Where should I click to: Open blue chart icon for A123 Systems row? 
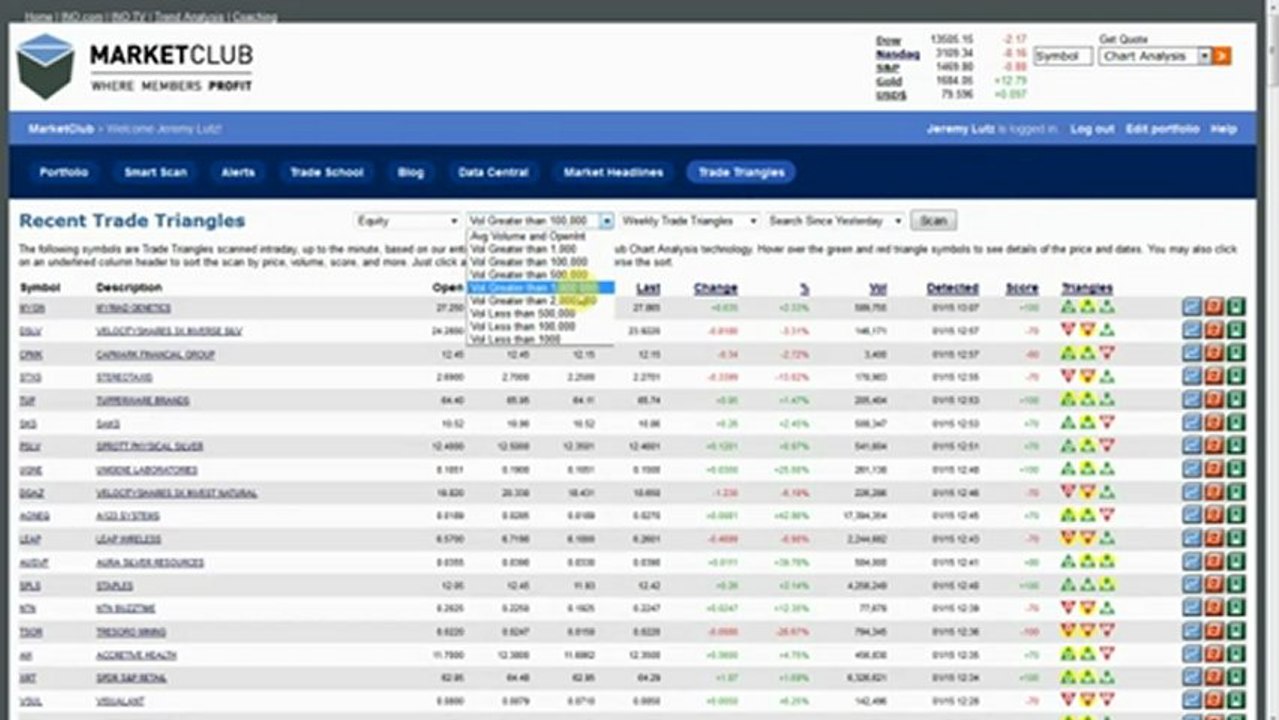[x=1191, y=516]
